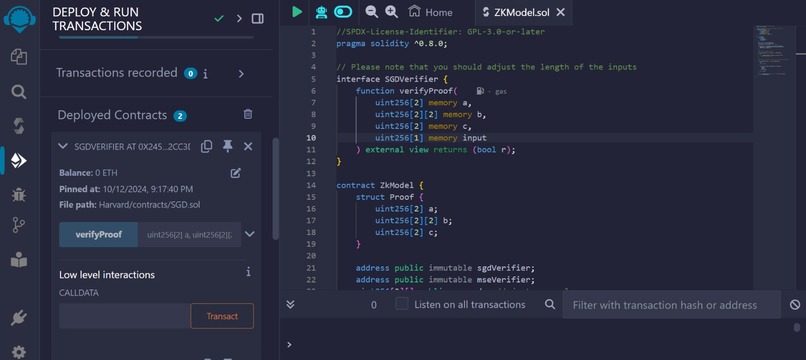The width and height of the screenshot is (806, 360).
Task: Click the 'interface SGDVerifier {' code line
Action: point(392,79)
